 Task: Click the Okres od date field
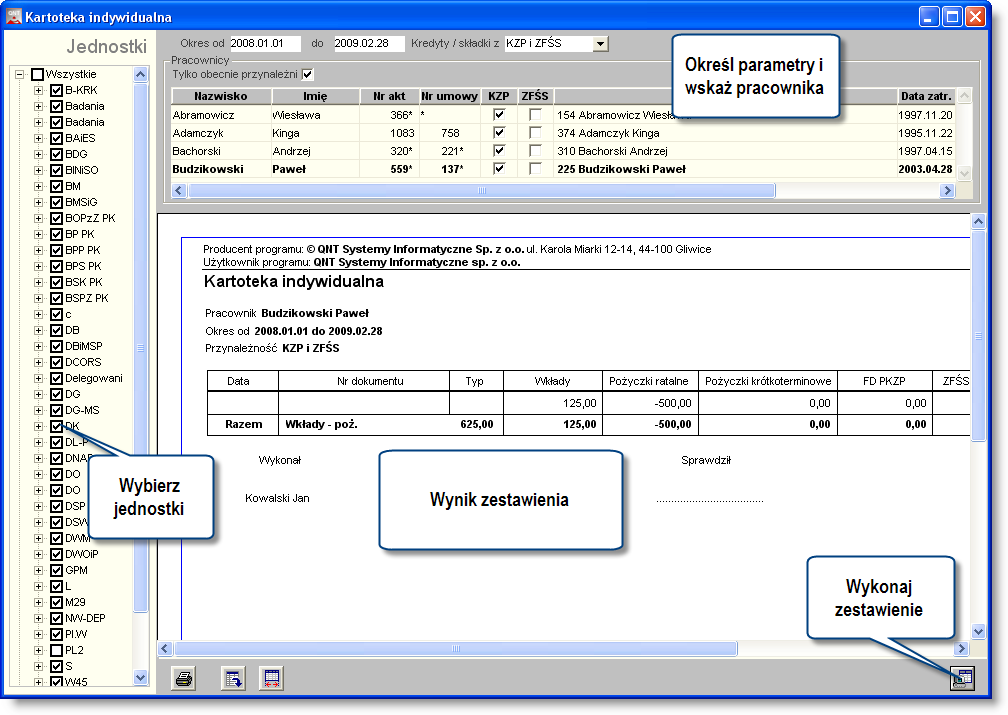pos(265,44)
